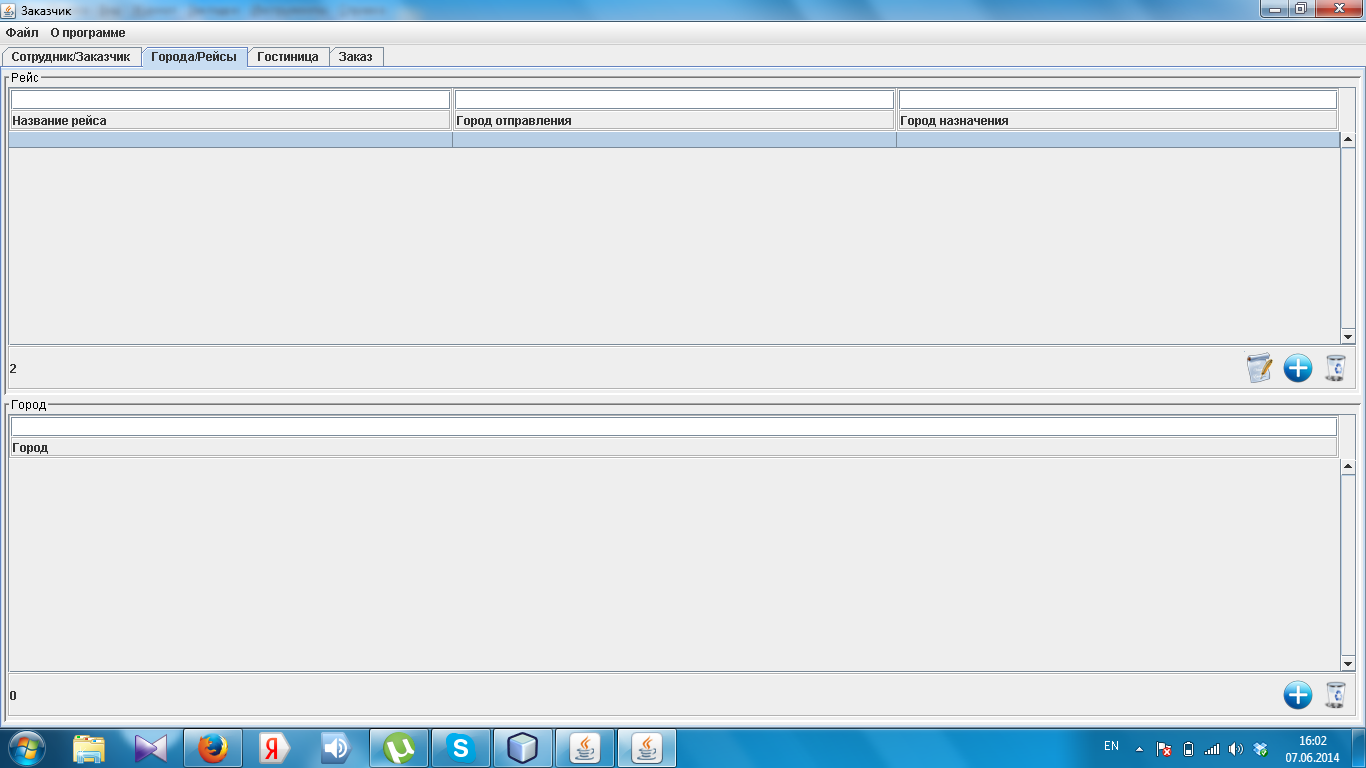The image size is (1366, 768).
Task: Open uTorrent from the taskbar
Action: (398, 748)
